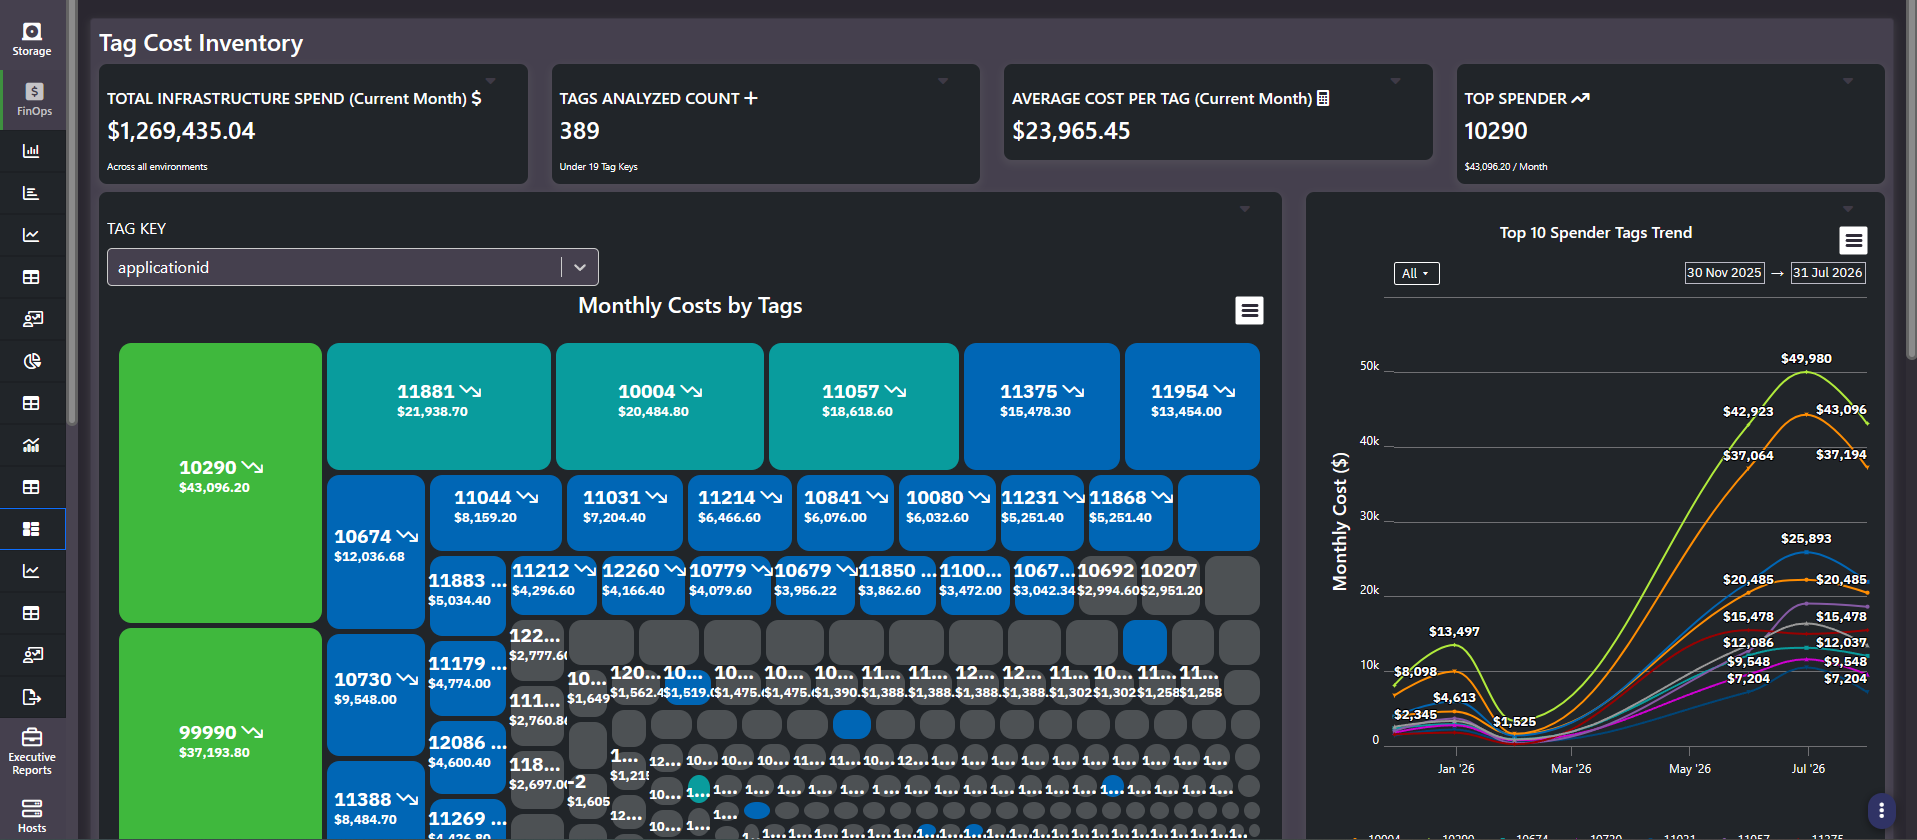Click the floating three-dots options button
1917x840 pixels.
(x=1881, y=810)
